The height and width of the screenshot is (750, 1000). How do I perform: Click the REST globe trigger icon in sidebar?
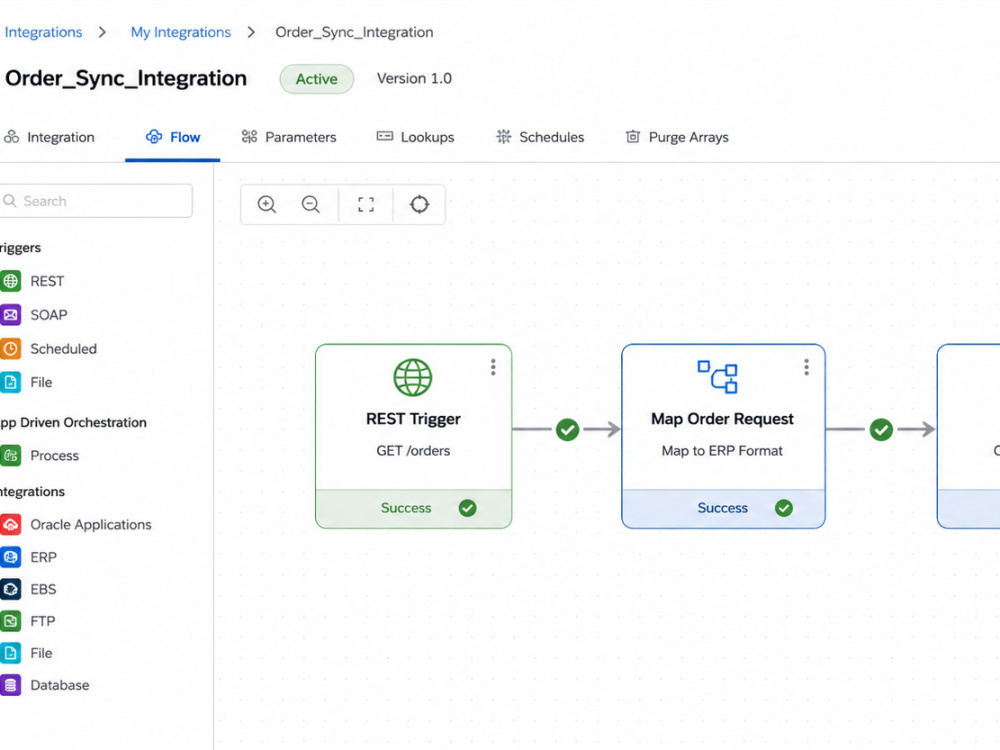pyautogui.click(x=10, y=281)
